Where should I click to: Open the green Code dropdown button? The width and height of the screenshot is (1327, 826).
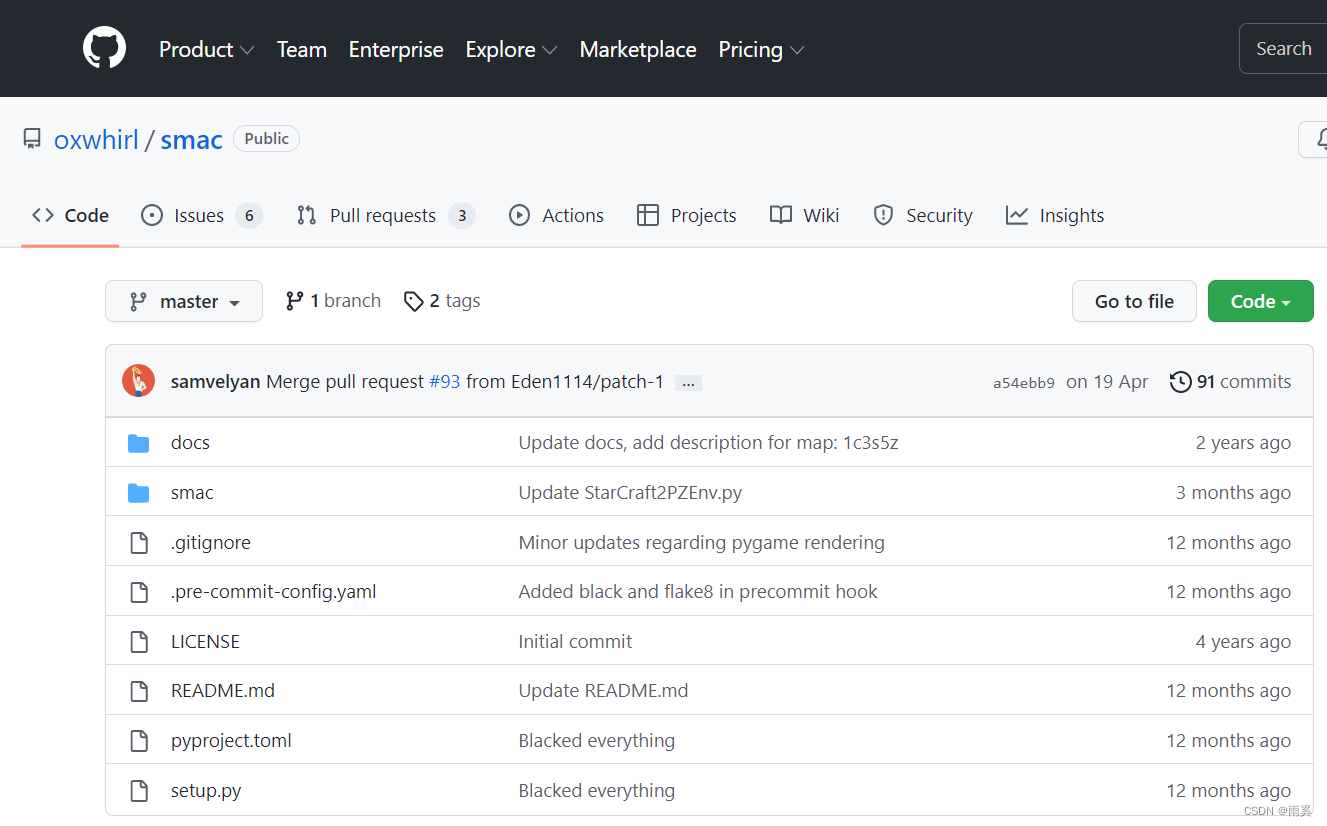click(x=1260, y=301)
